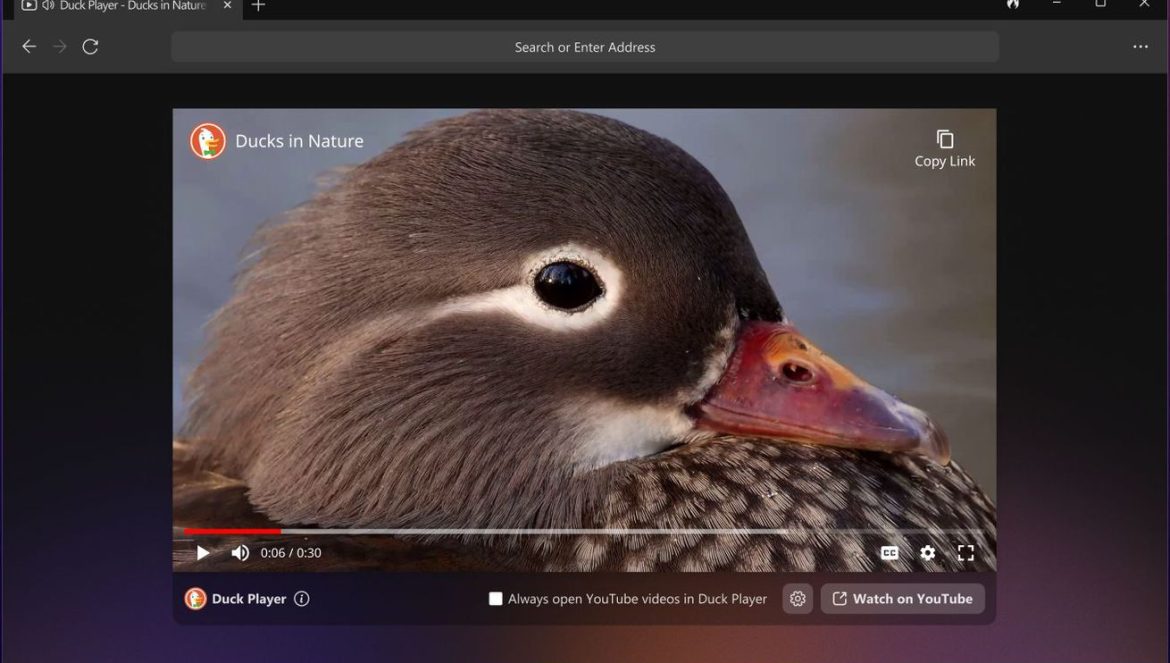The image size is (1170, 663).
Task: Click Watch on YouTube button
Action: 902,598
